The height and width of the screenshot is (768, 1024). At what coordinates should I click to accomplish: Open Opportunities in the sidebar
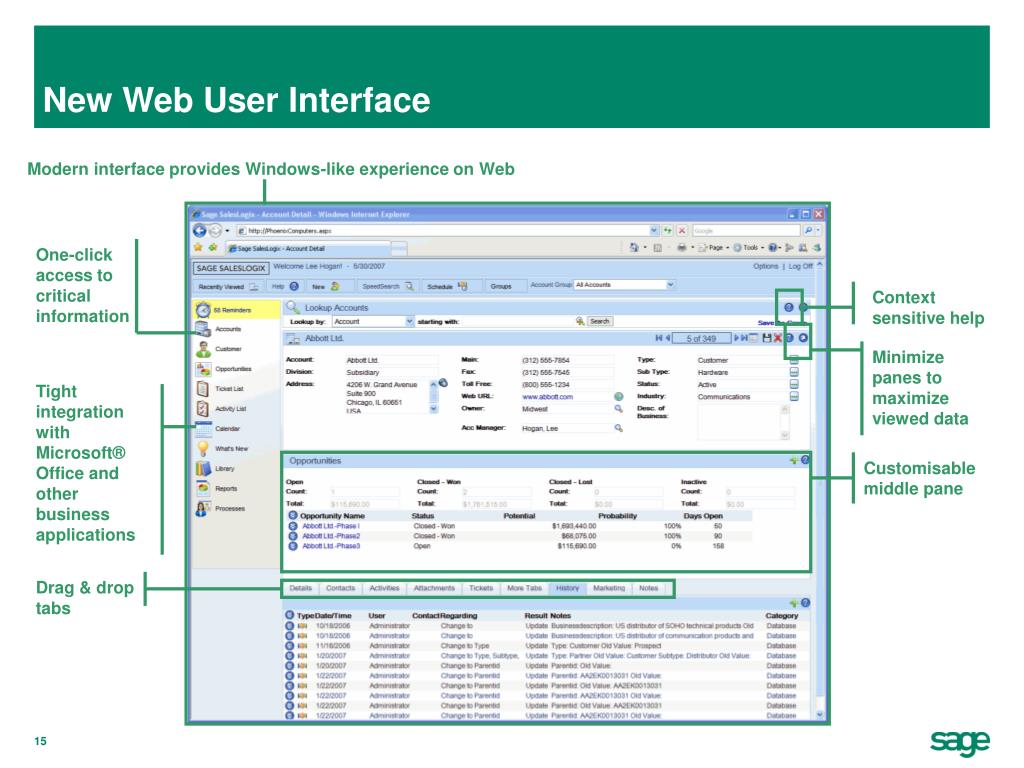(x=223, y=369)
